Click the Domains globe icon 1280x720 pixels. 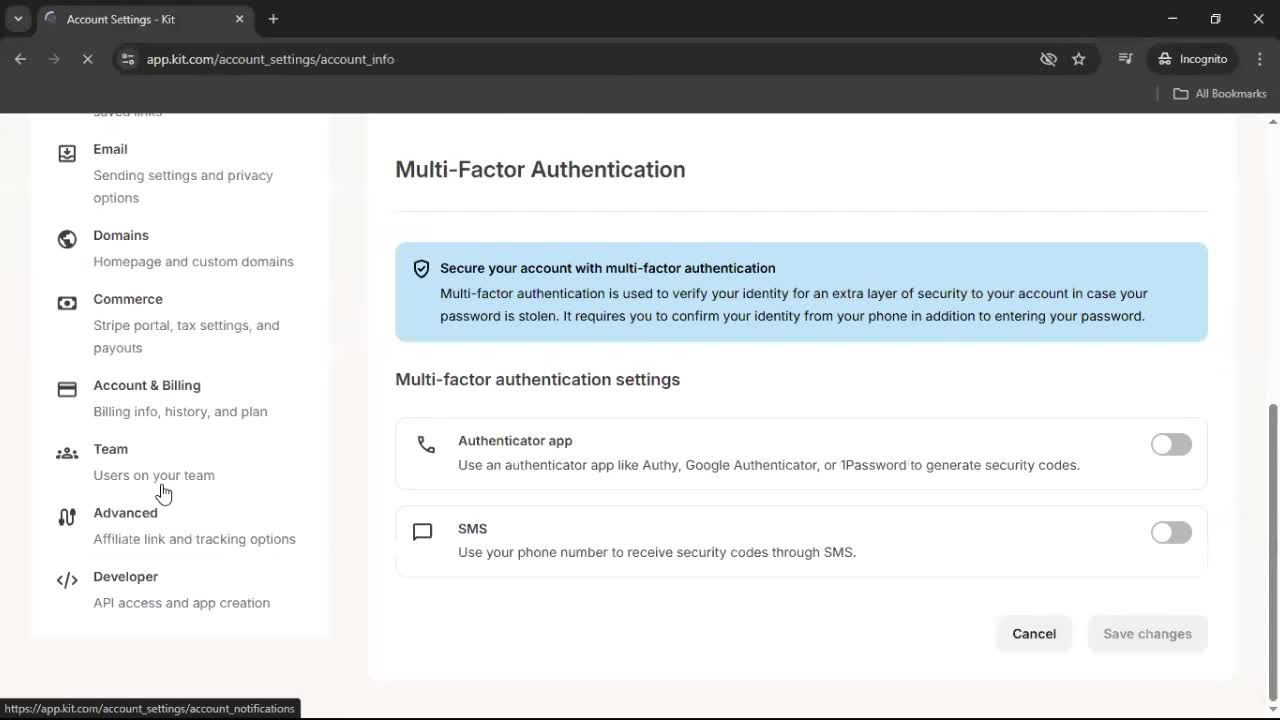(x=67, y=239)
